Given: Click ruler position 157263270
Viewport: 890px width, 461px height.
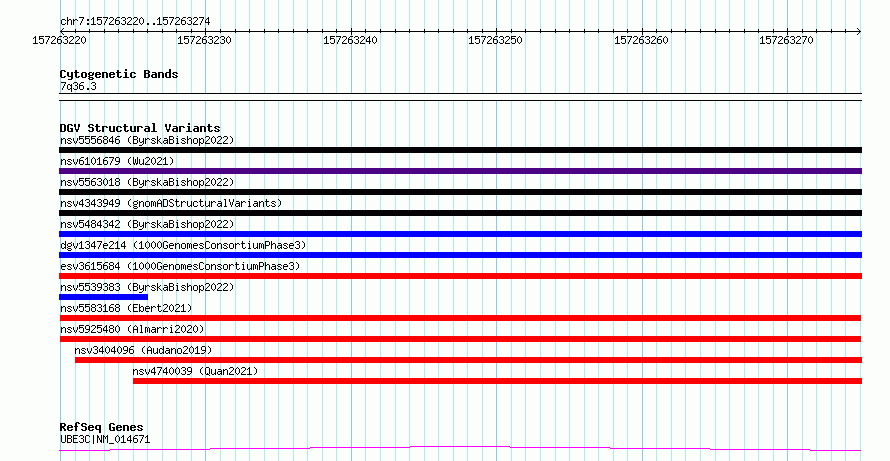Looking at the screenshot, I should point(787,40).
